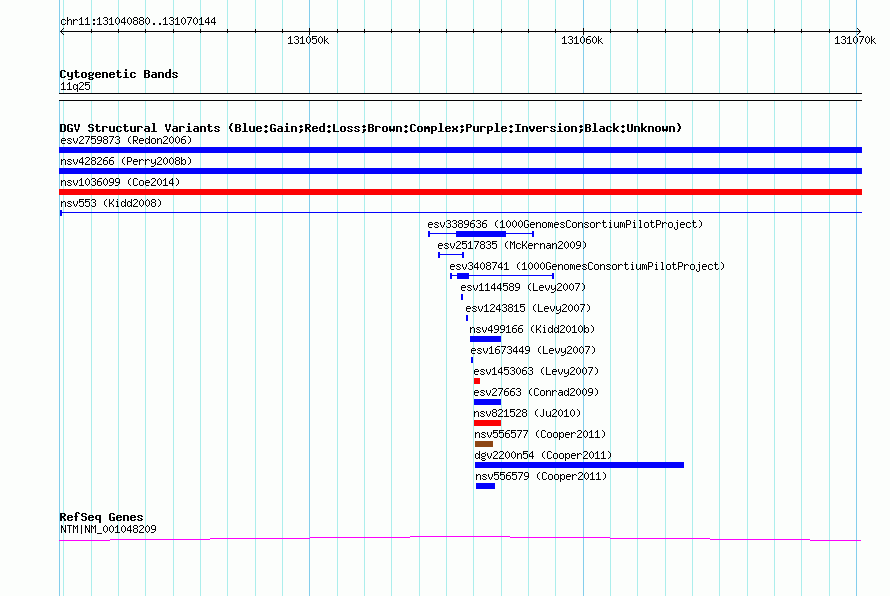Select the thin nsv553 (Kidd2008) variant line
This screenshot has width=890, height=596.
(460, 213)
